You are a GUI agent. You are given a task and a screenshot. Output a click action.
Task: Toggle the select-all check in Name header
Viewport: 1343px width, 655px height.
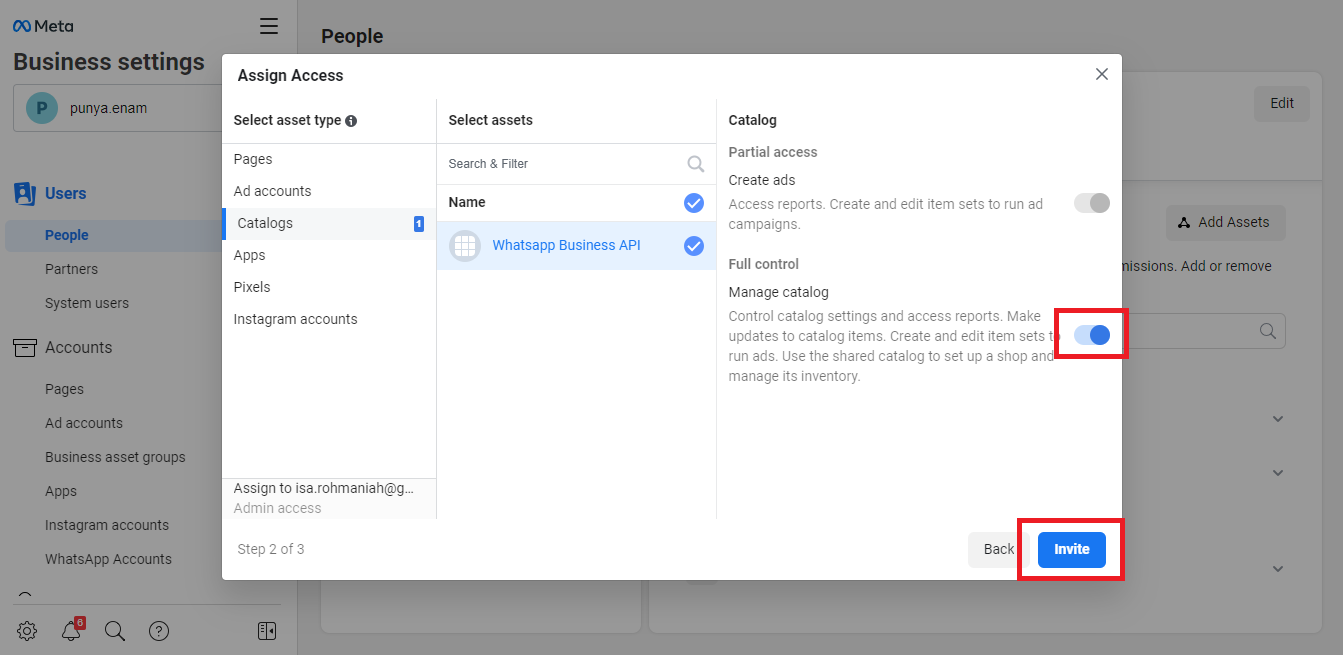[x=694, y=203]
